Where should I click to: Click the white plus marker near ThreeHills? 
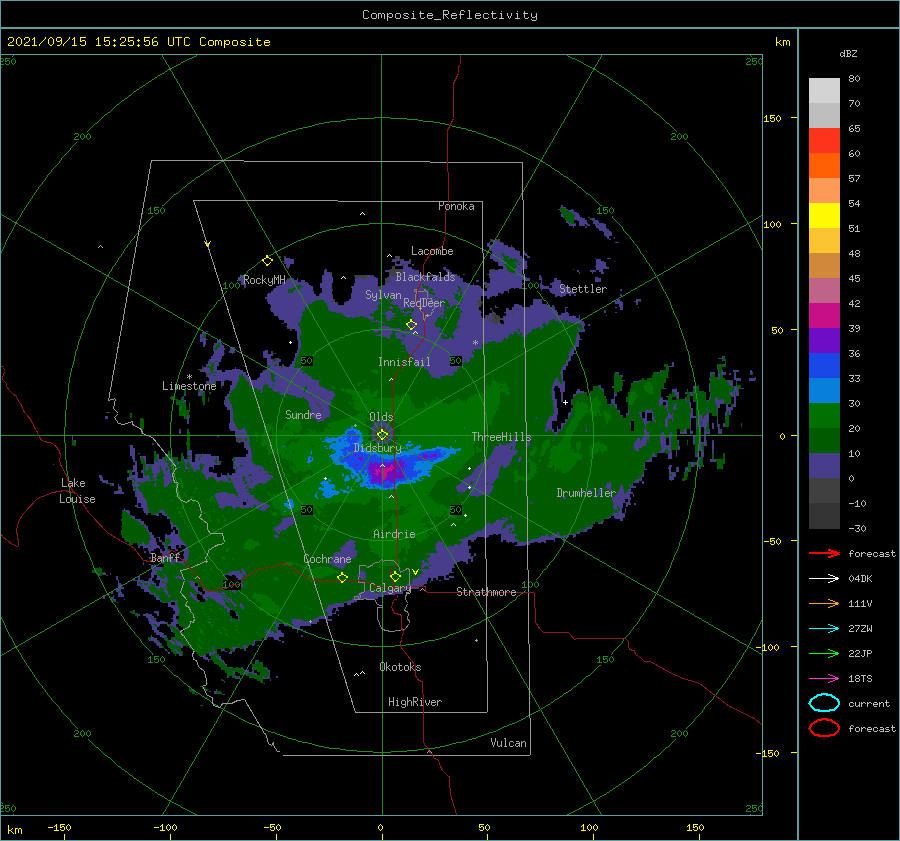(565, 402)
